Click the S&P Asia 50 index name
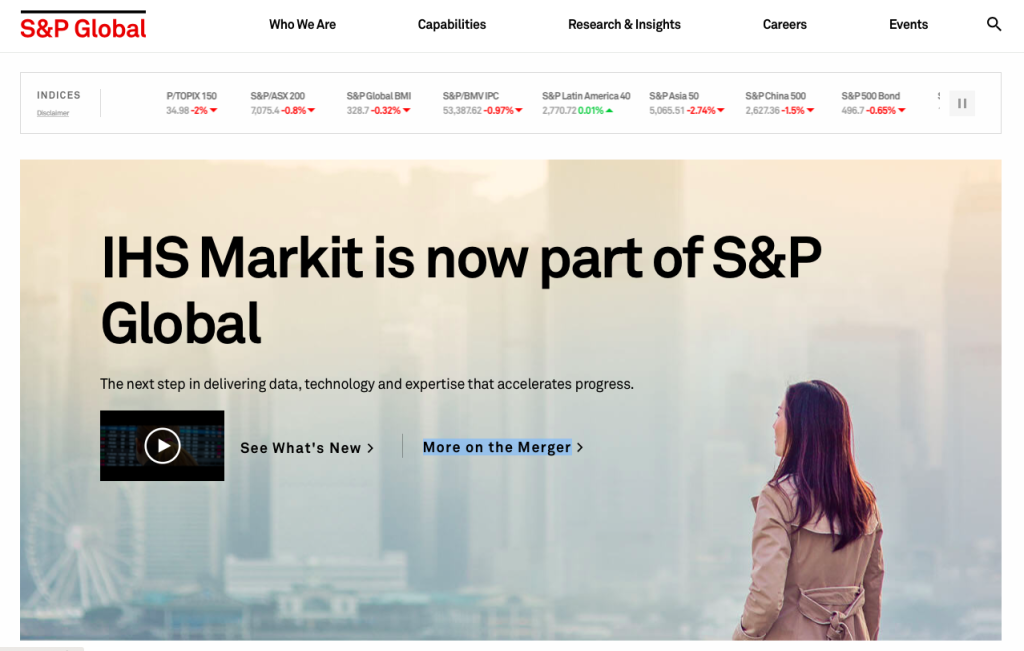Image resolution: width=1024 pixels, height=651 pixels. click(674, 96)
